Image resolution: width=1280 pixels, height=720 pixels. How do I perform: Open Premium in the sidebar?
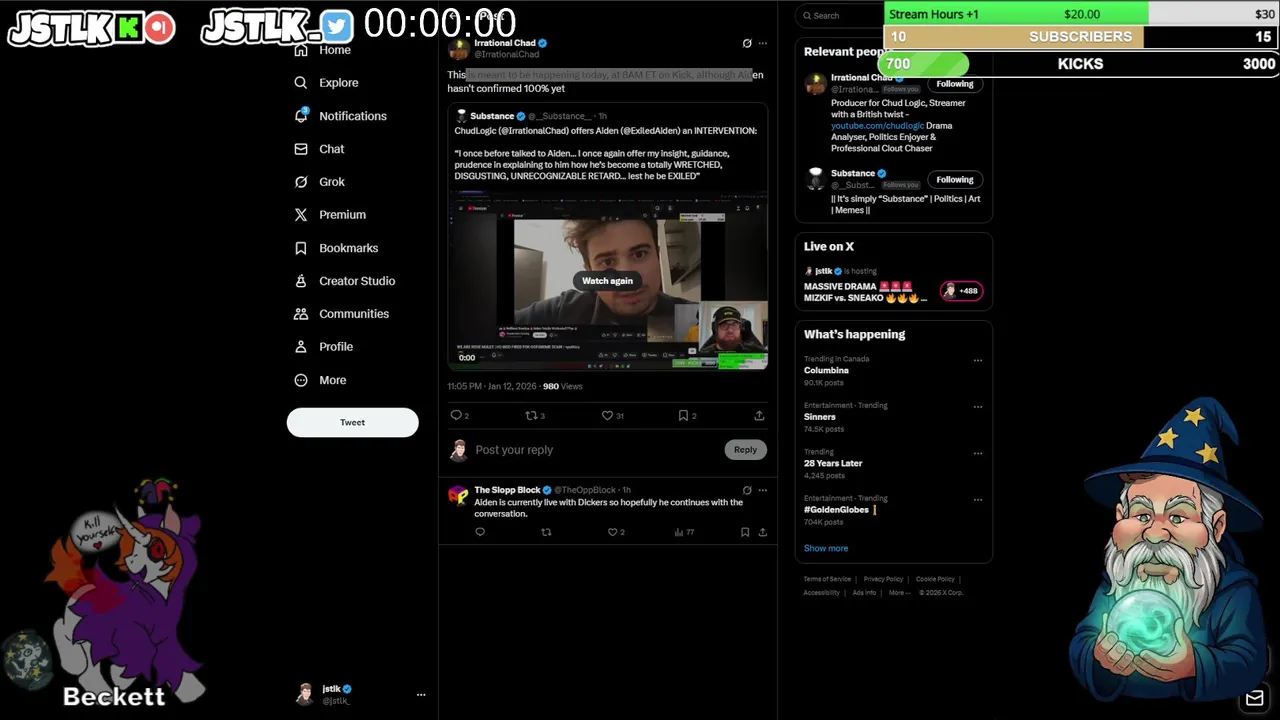point(342,215)
